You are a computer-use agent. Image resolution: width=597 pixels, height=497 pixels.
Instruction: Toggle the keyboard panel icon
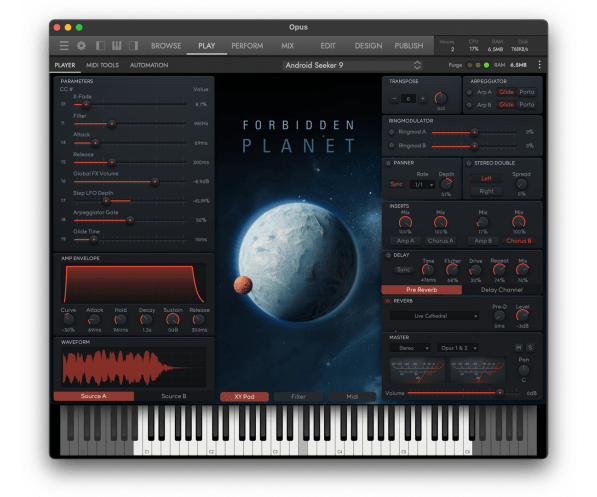point(117,46)
